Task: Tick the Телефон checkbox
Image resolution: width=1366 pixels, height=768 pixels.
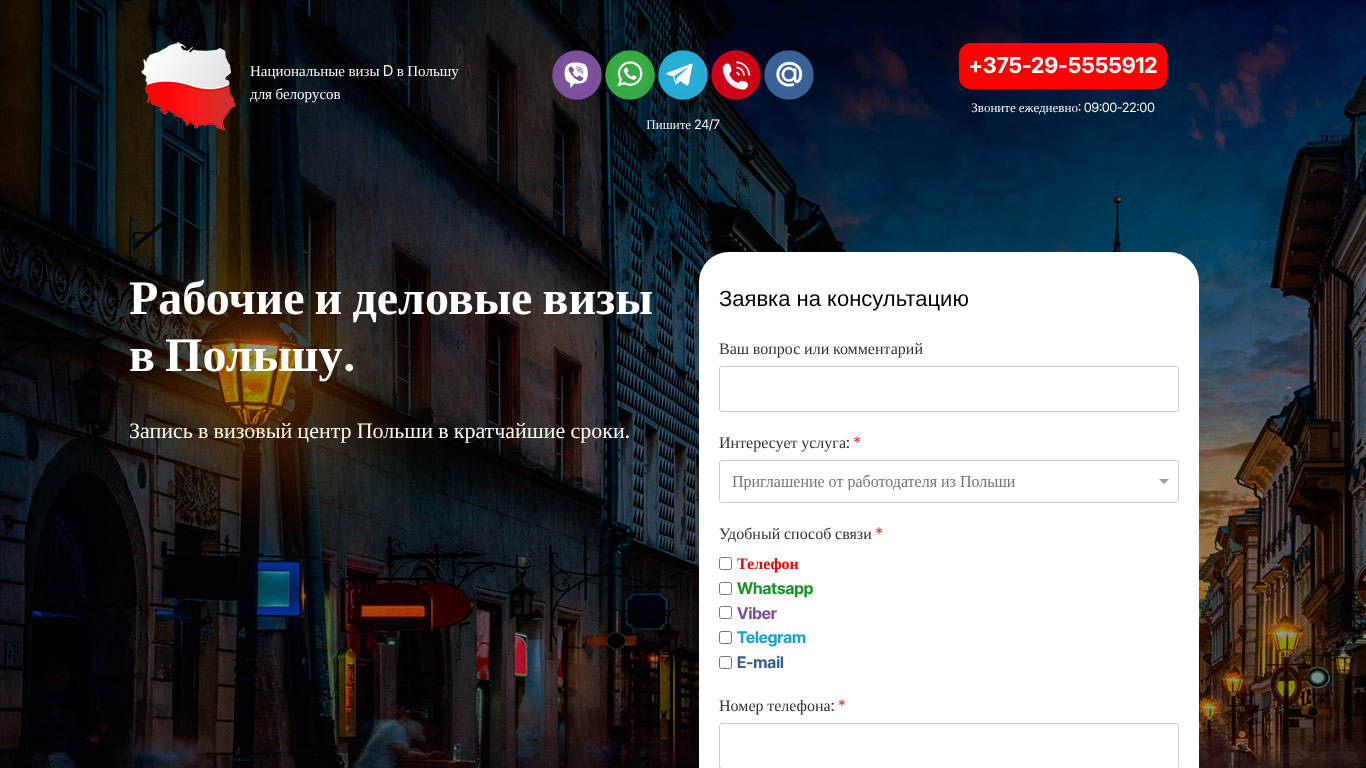Action: 726,564
